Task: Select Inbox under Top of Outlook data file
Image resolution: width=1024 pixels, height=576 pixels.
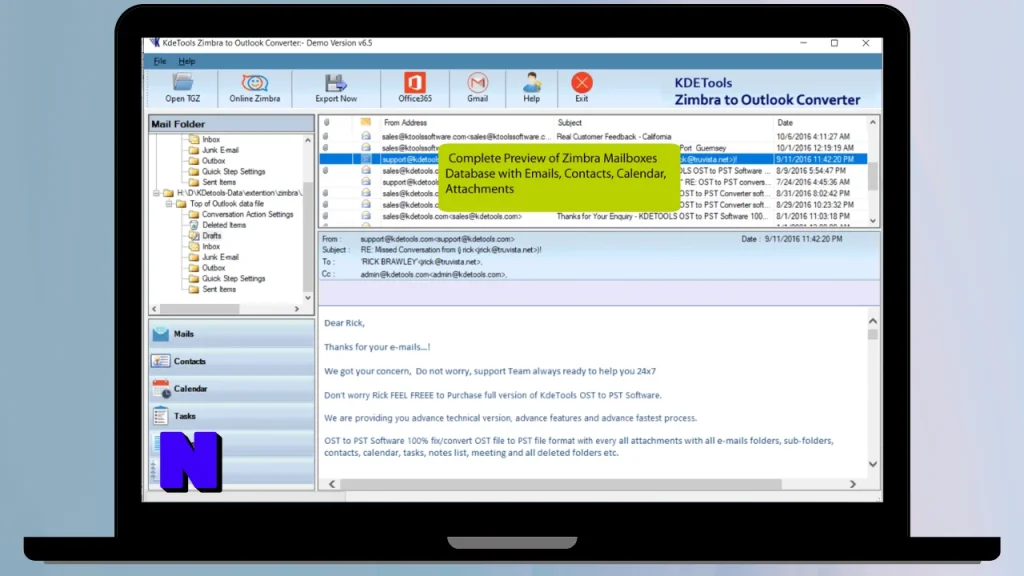Action: pyautogui.click(x=211, y=246)
